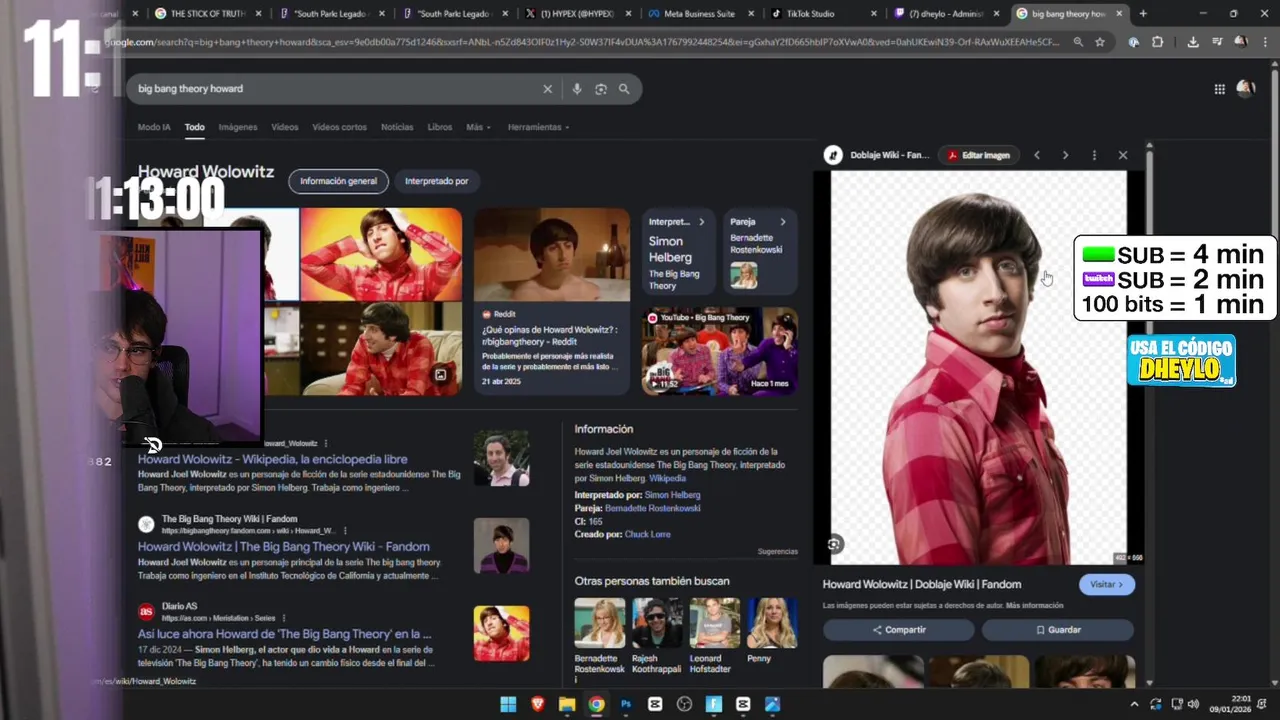Switch to Libros tab
This screenshot has height=720, width=1280.
pos(440,127)
